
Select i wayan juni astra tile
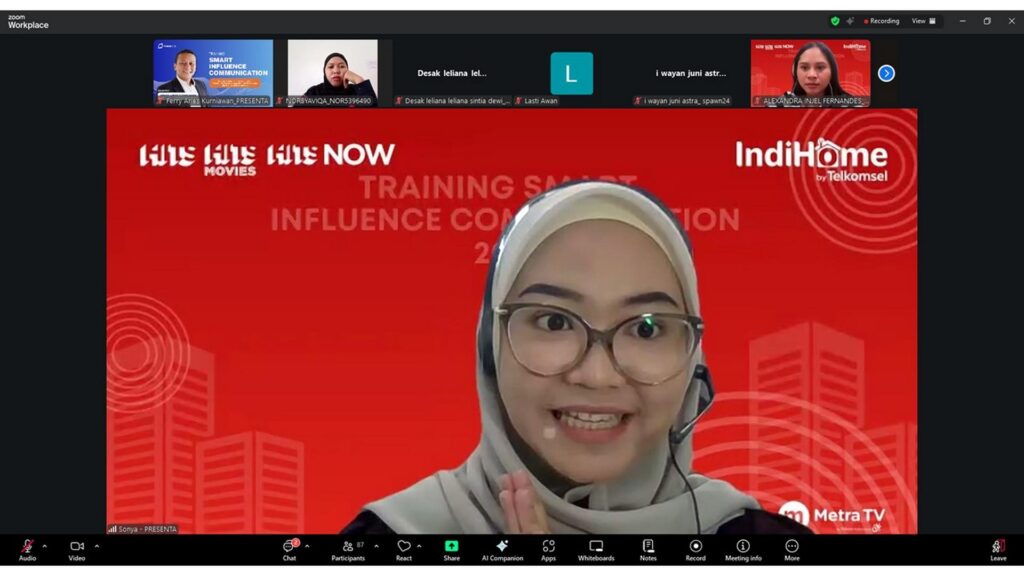click(x=691, y=72)
